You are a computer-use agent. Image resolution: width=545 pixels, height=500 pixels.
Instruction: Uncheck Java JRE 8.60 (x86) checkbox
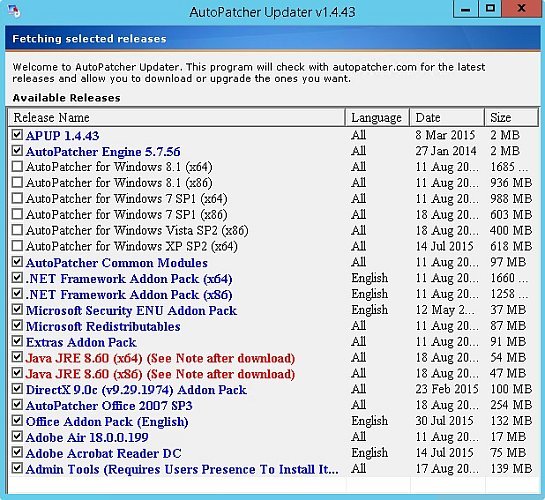[17, 373]
